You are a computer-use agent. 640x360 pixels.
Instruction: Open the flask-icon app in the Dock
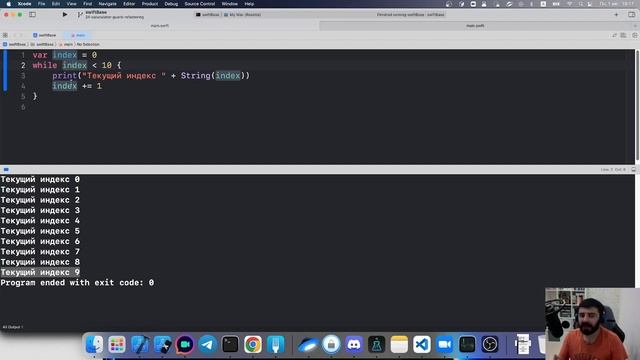(x=376, y=344)
